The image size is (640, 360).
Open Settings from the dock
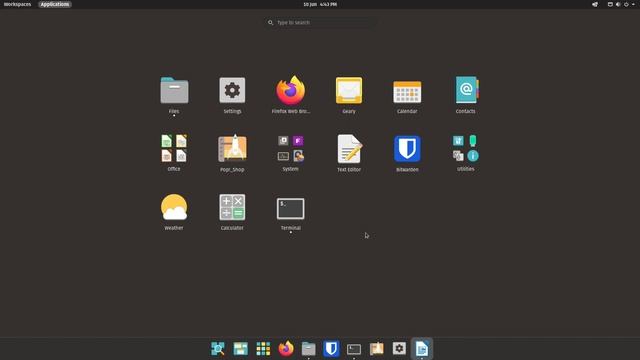[x=399, y=349]
